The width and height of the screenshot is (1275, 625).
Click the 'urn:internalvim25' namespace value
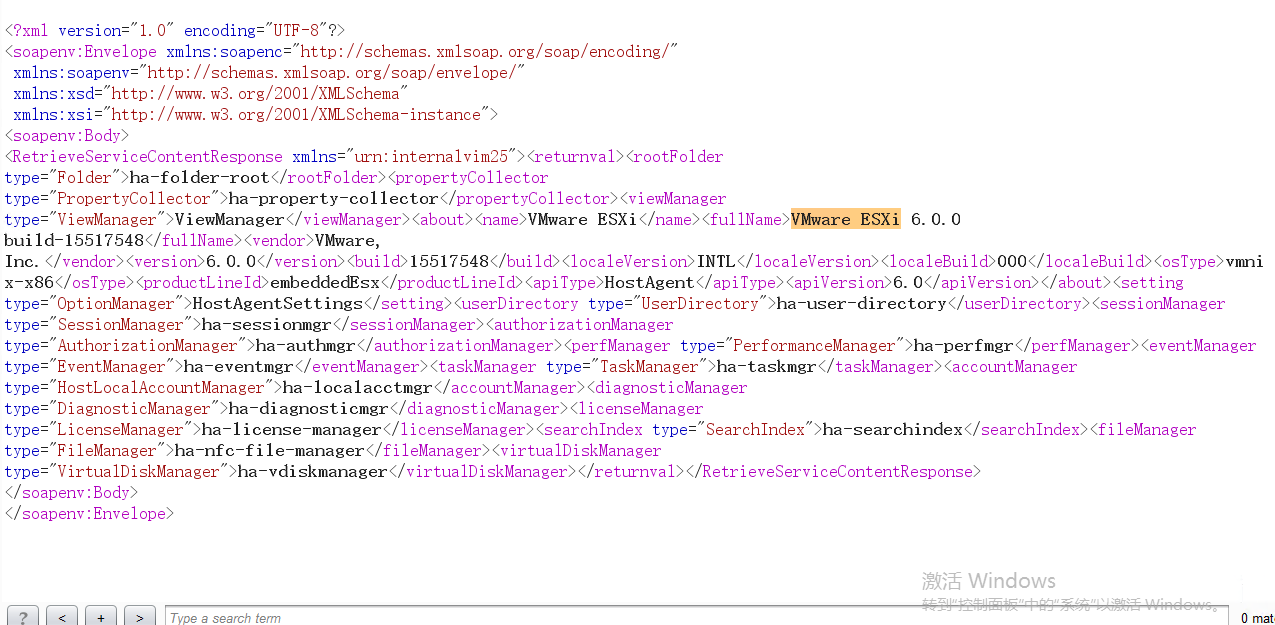click(435, 156)
